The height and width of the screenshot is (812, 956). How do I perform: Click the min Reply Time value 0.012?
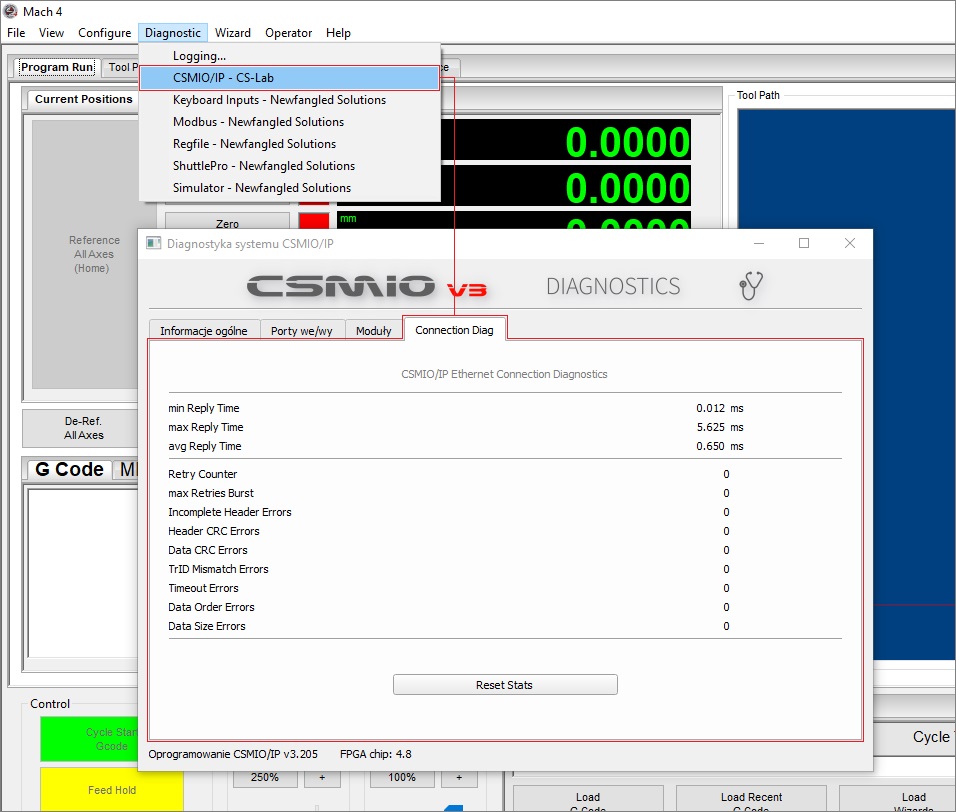[x=710, y=408]
